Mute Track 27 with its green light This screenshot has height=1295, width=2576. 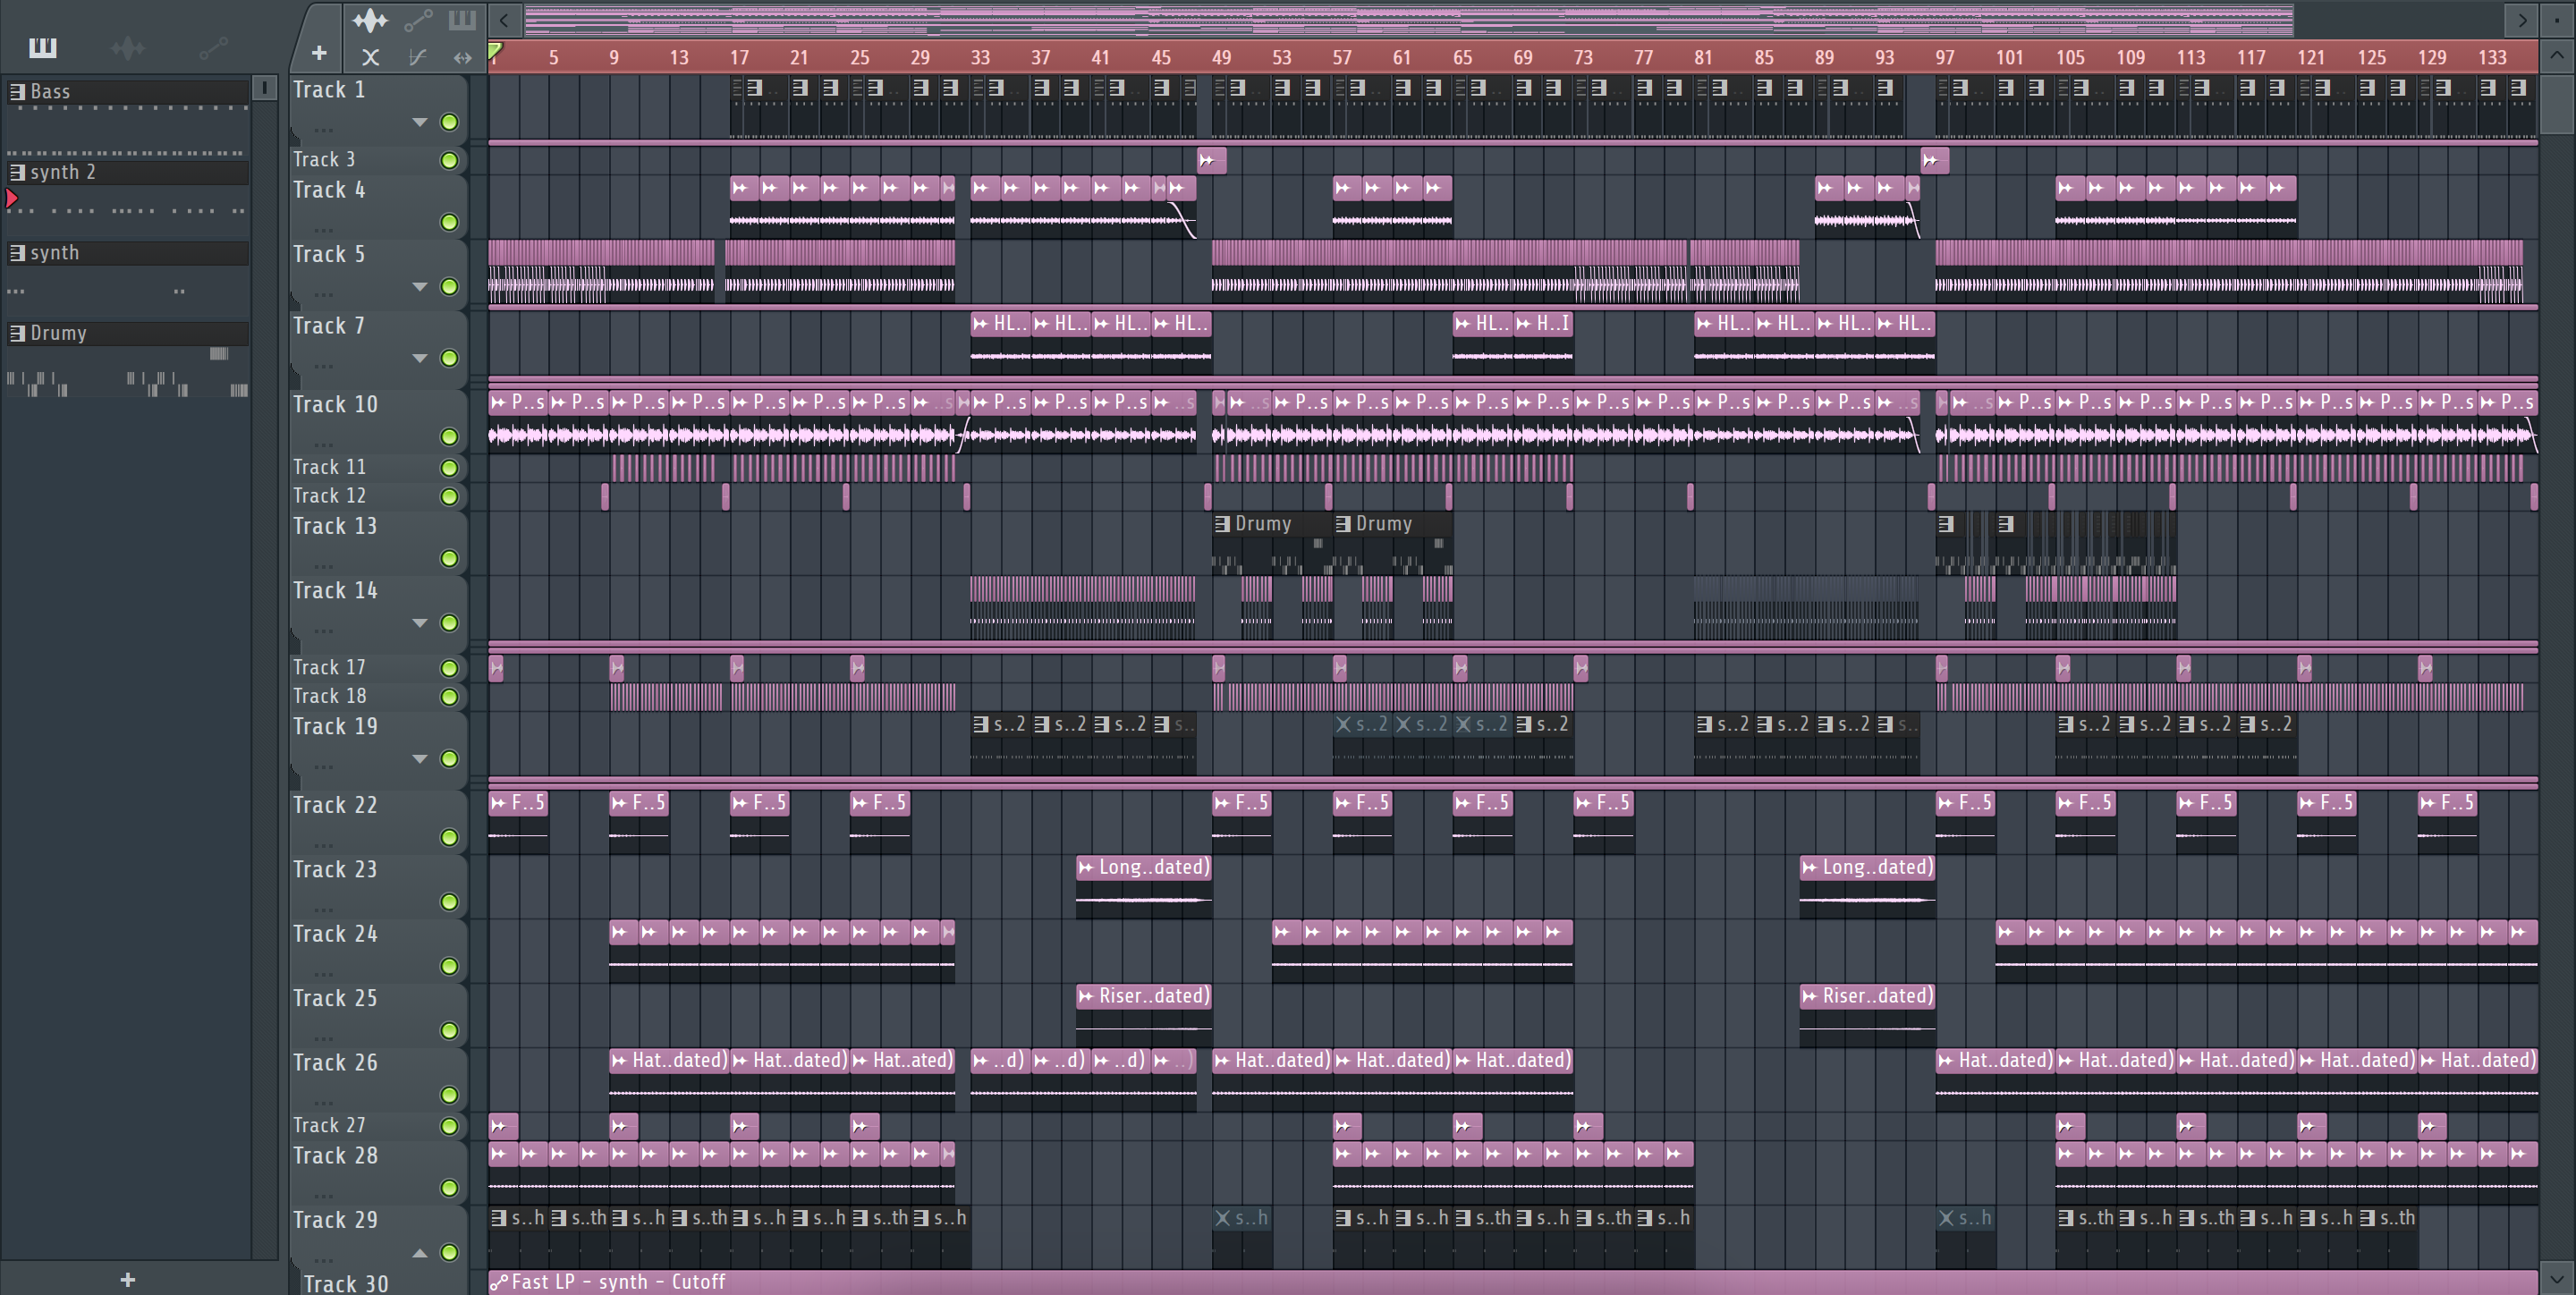(x=449, y=1126)
